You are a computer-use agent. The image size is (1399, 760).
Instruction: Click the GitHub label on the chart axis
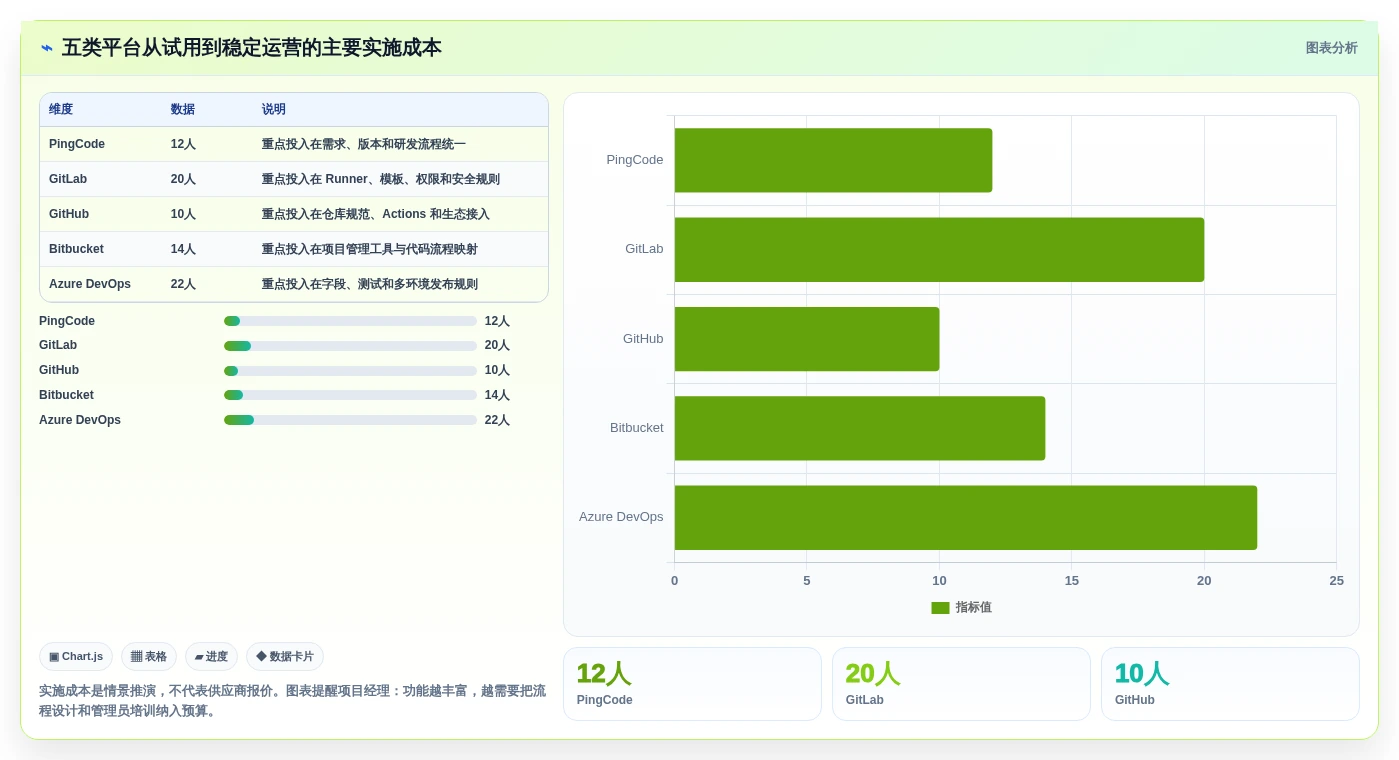click(x=643, y=339)
